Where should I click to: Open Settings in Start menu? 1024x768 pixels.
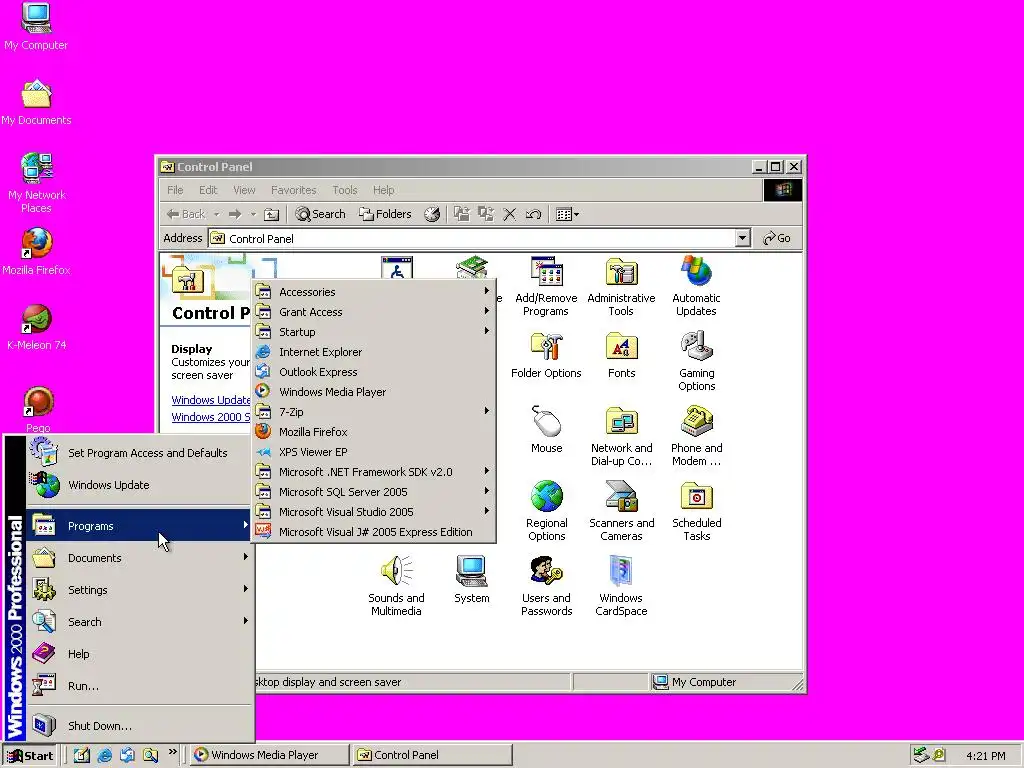(140, 590)
